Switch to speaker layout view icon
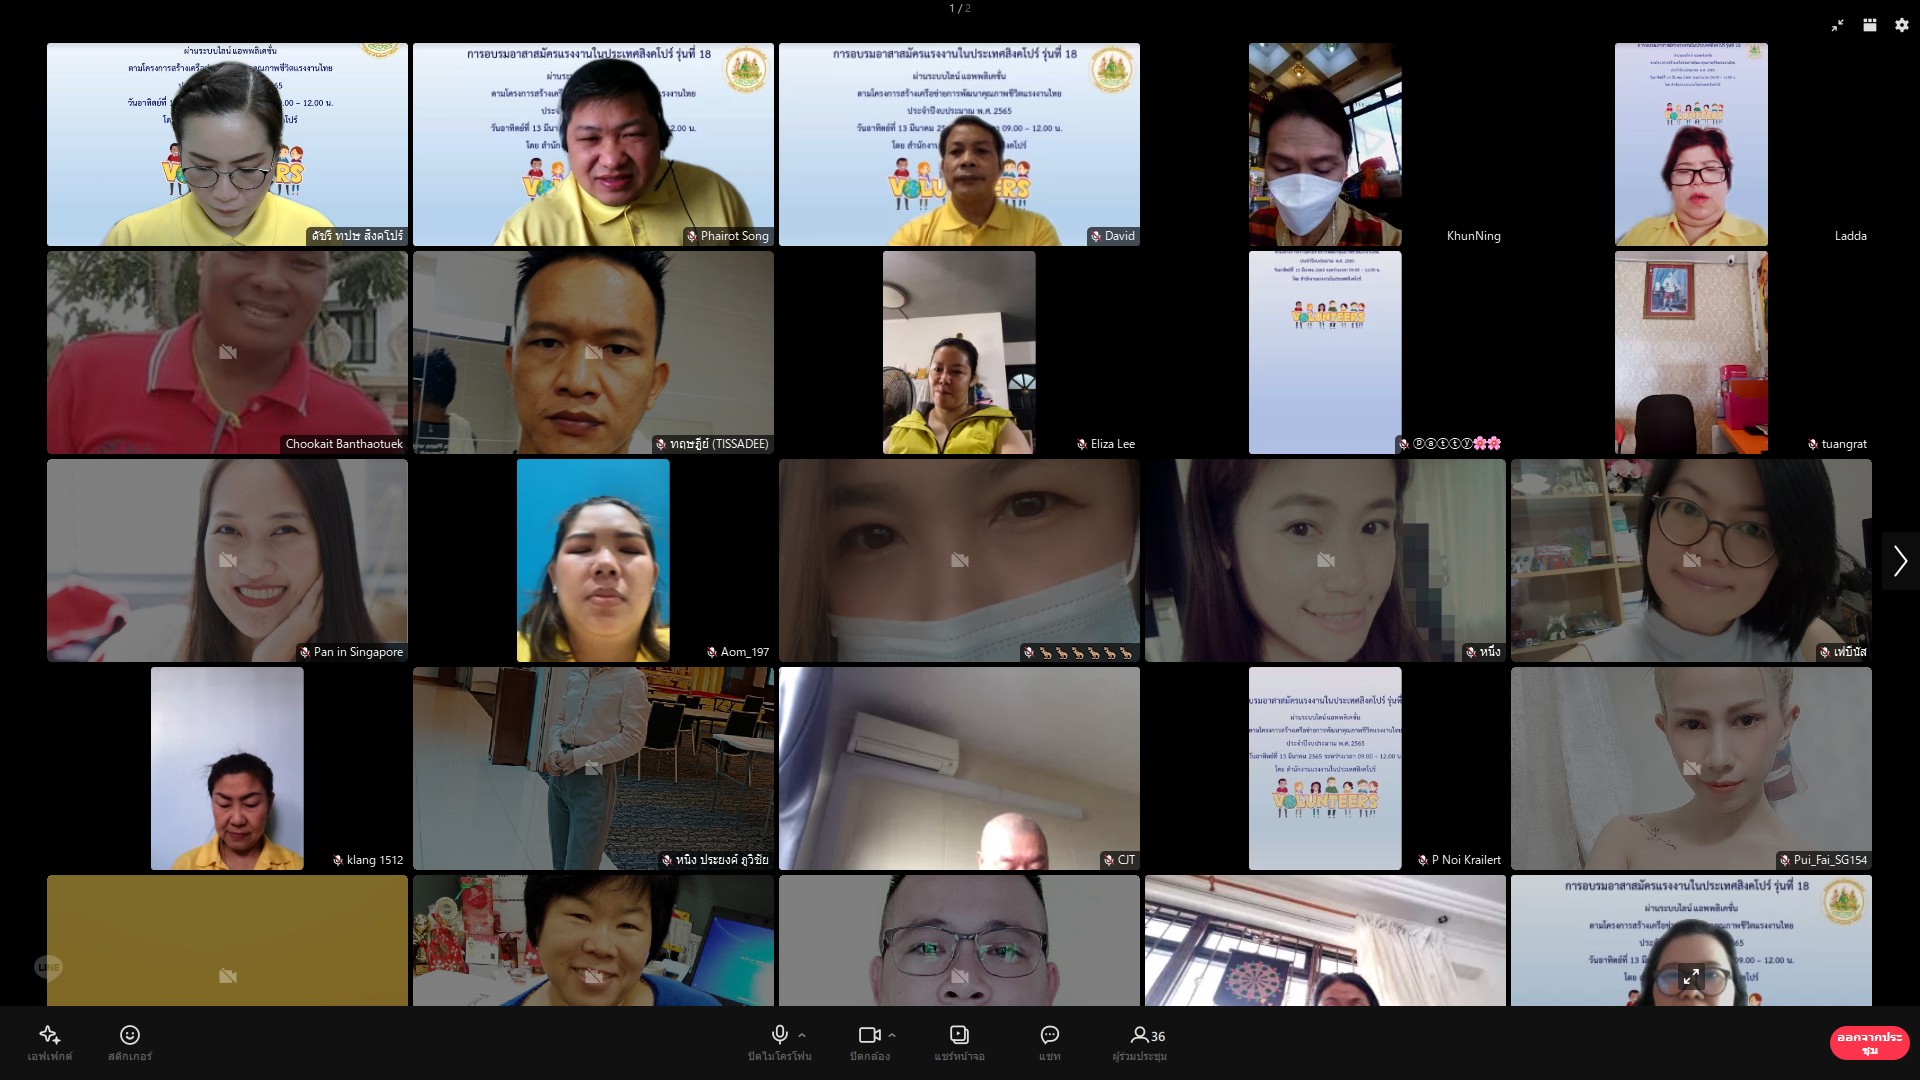 click(1869, 26)
